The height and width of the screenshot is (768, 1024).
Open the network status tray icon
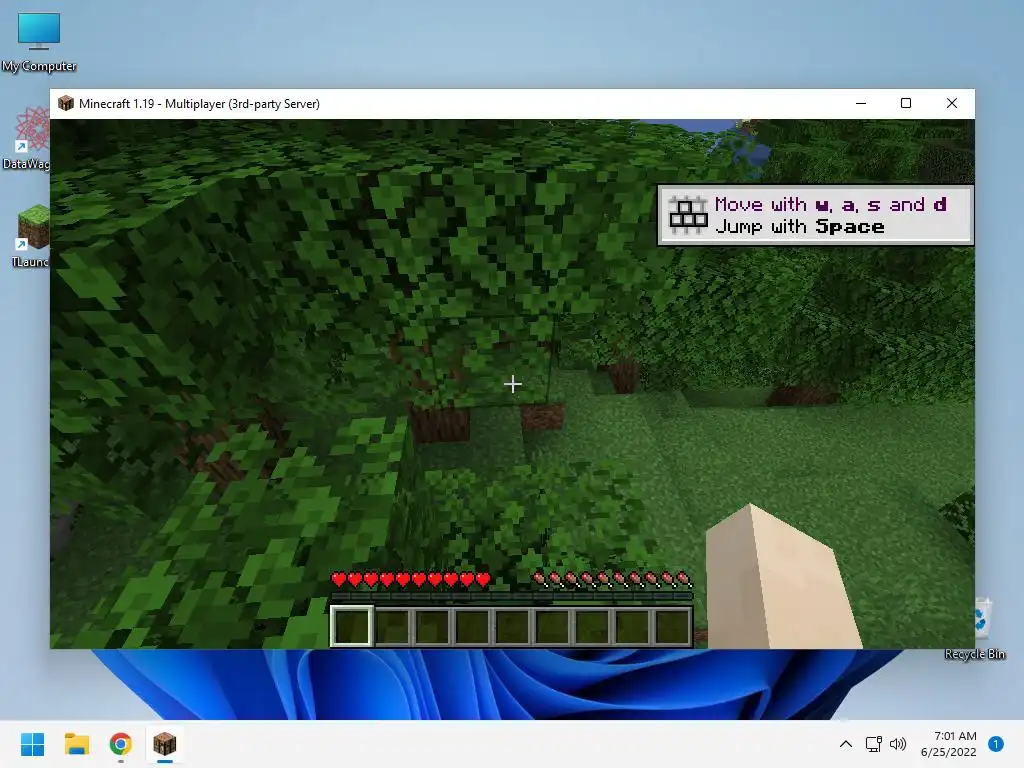pyautogui.click(x=873, y=744)
